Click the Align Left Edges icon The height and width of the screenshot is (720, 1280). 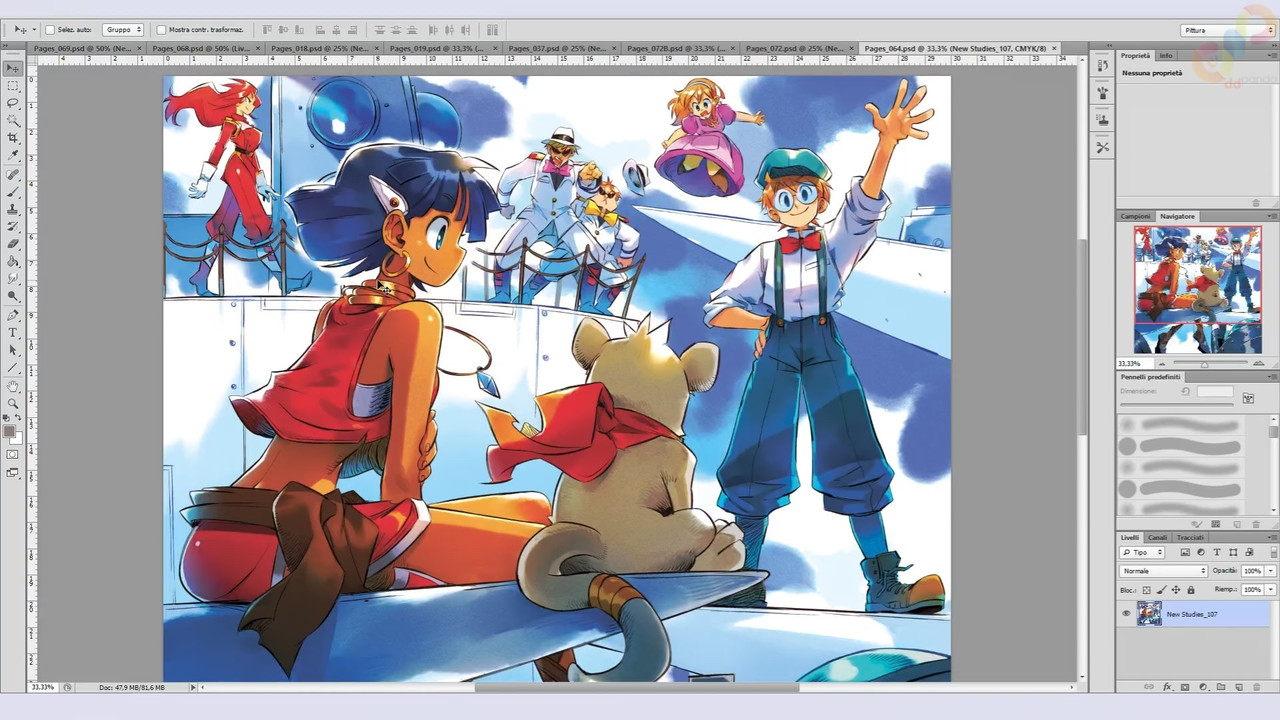pos(320,30)
